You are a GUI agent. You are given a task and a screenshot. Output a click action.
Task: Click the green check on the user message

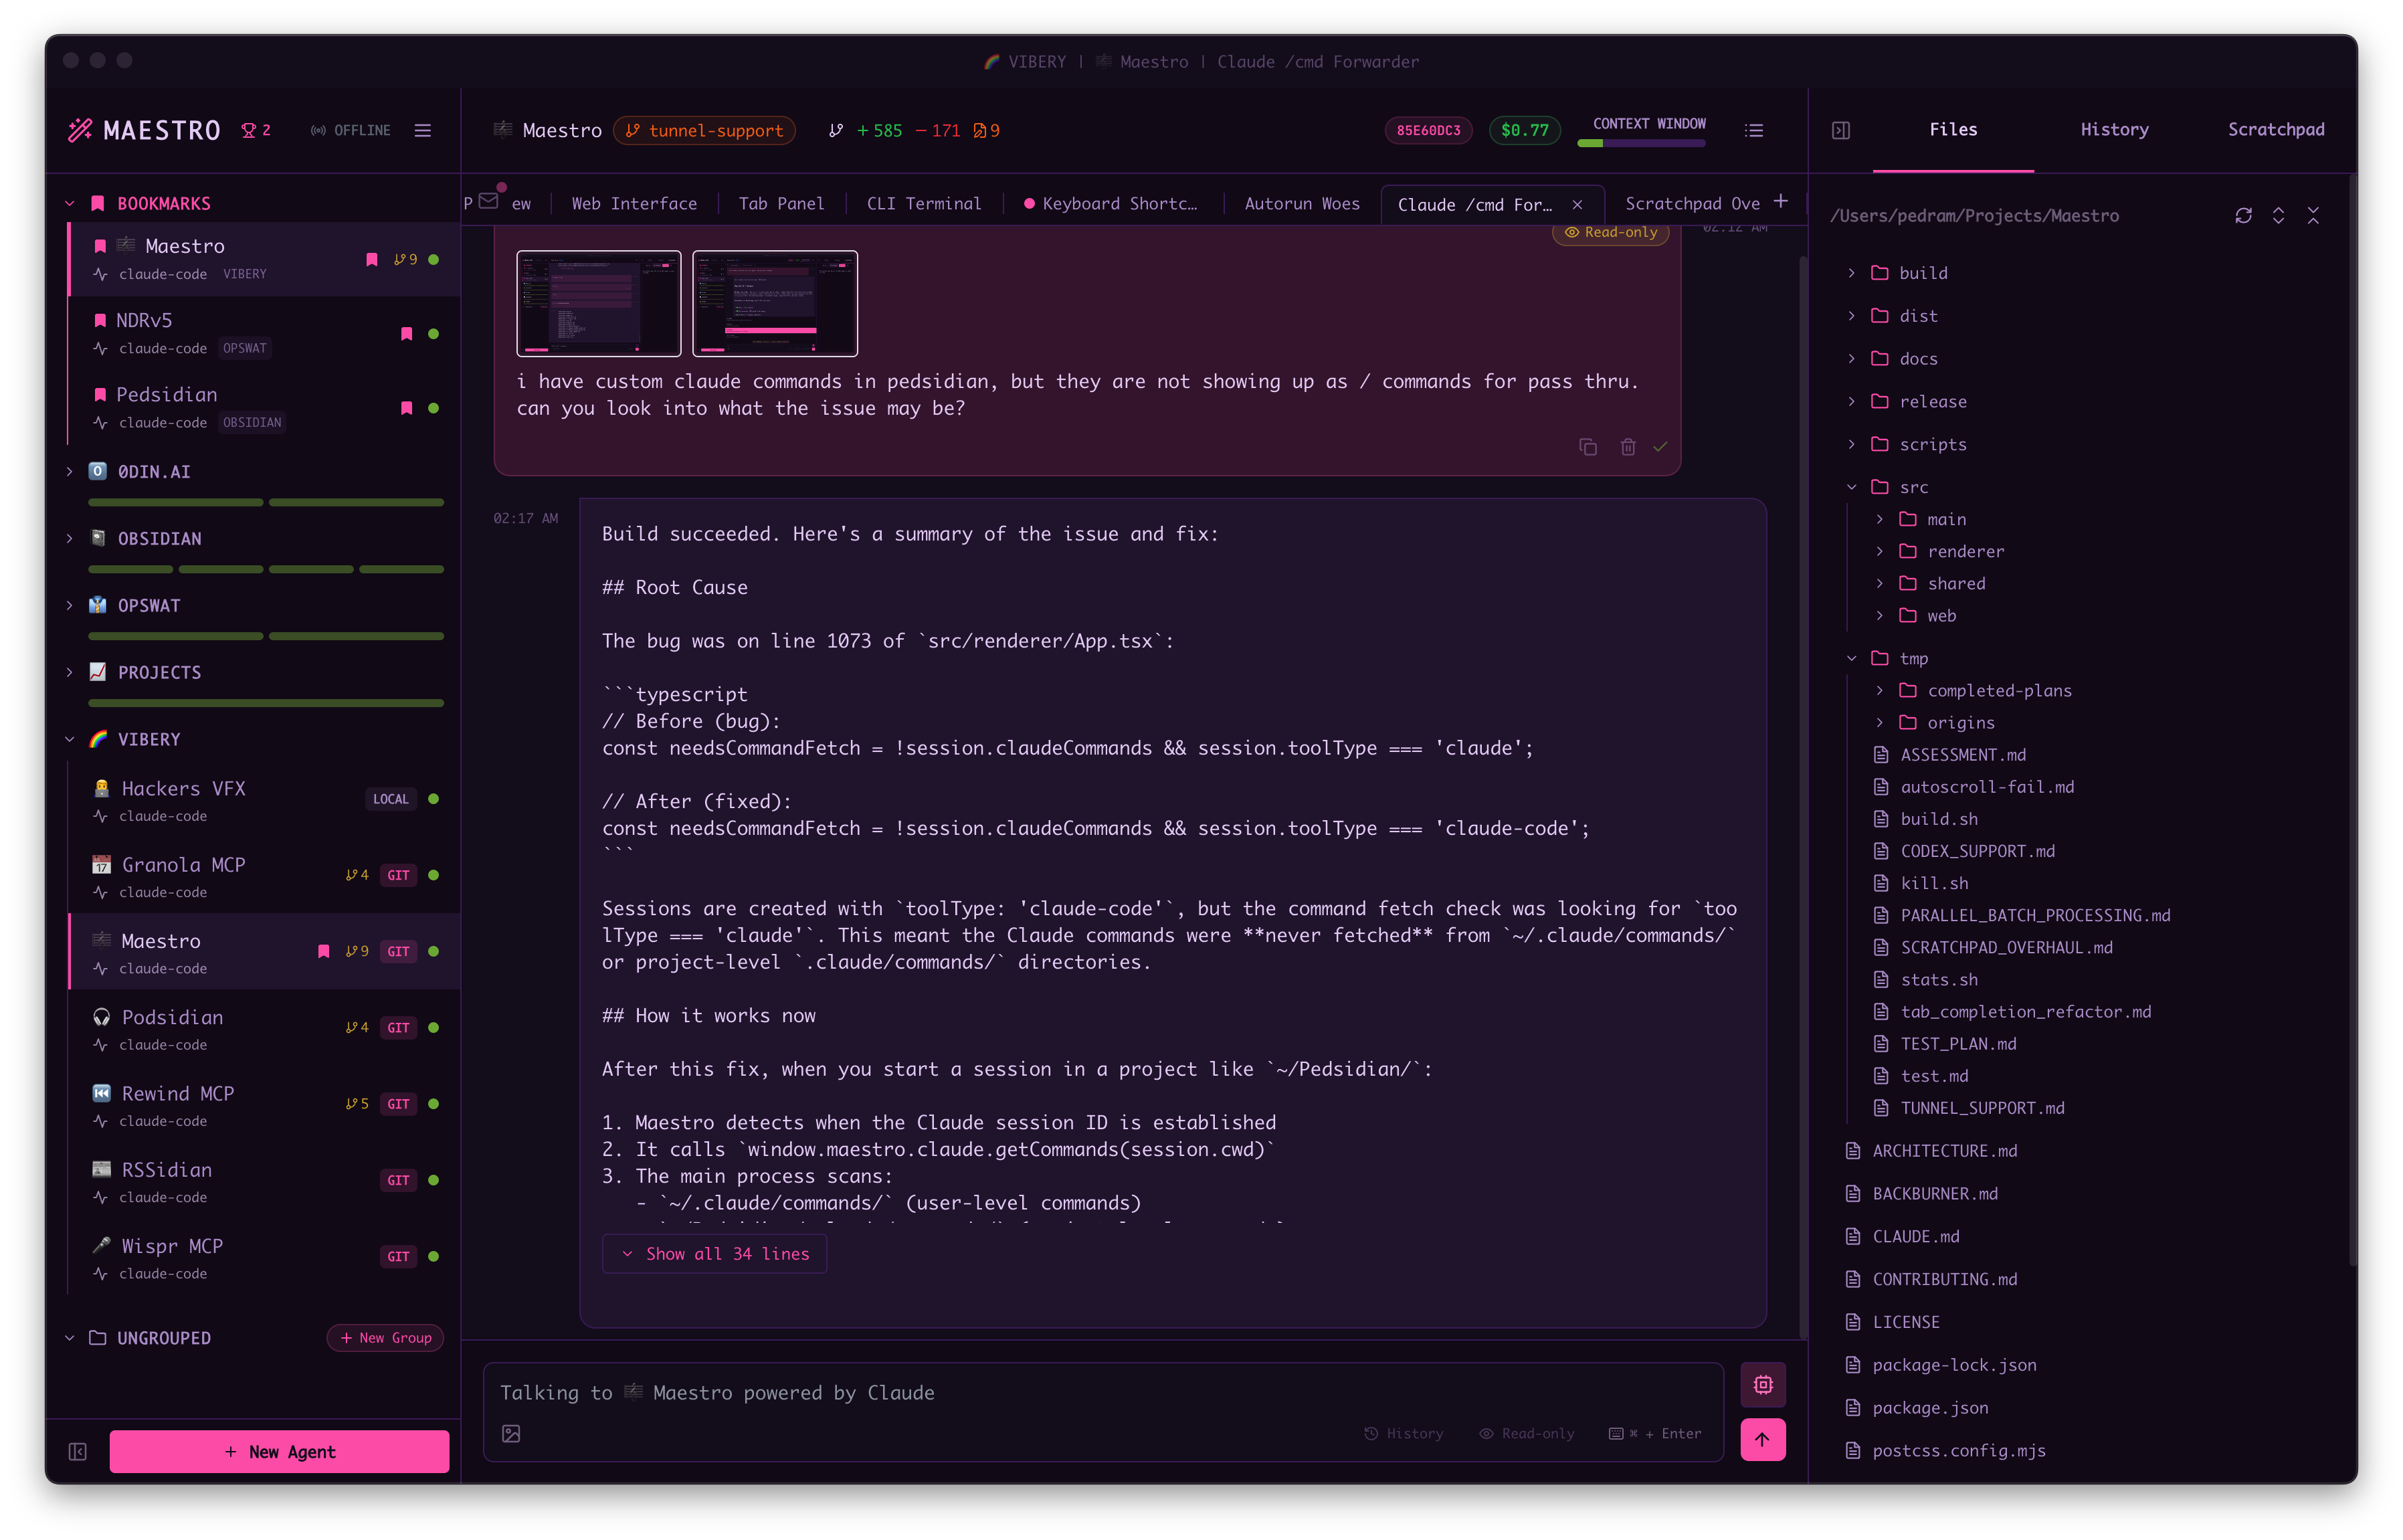click(1661, 447)
